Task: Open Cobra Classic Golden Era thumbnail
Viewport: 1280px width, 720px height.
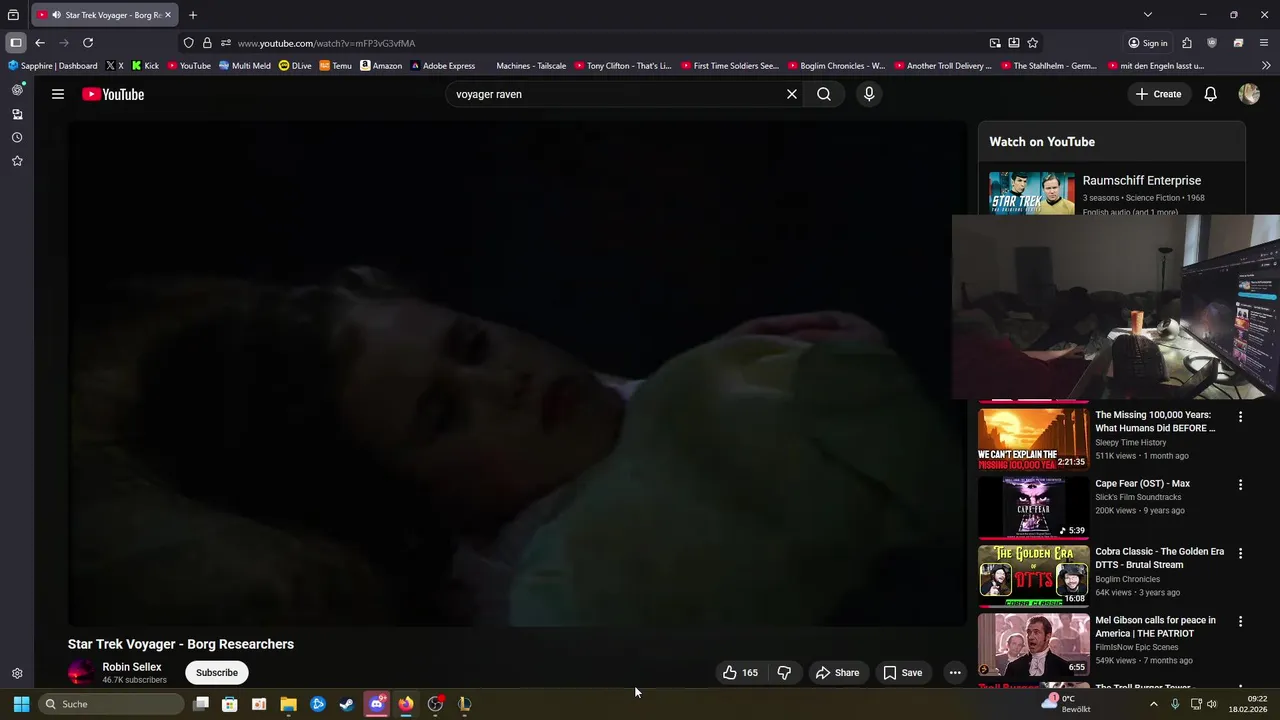Action: tap(1033, 575)
